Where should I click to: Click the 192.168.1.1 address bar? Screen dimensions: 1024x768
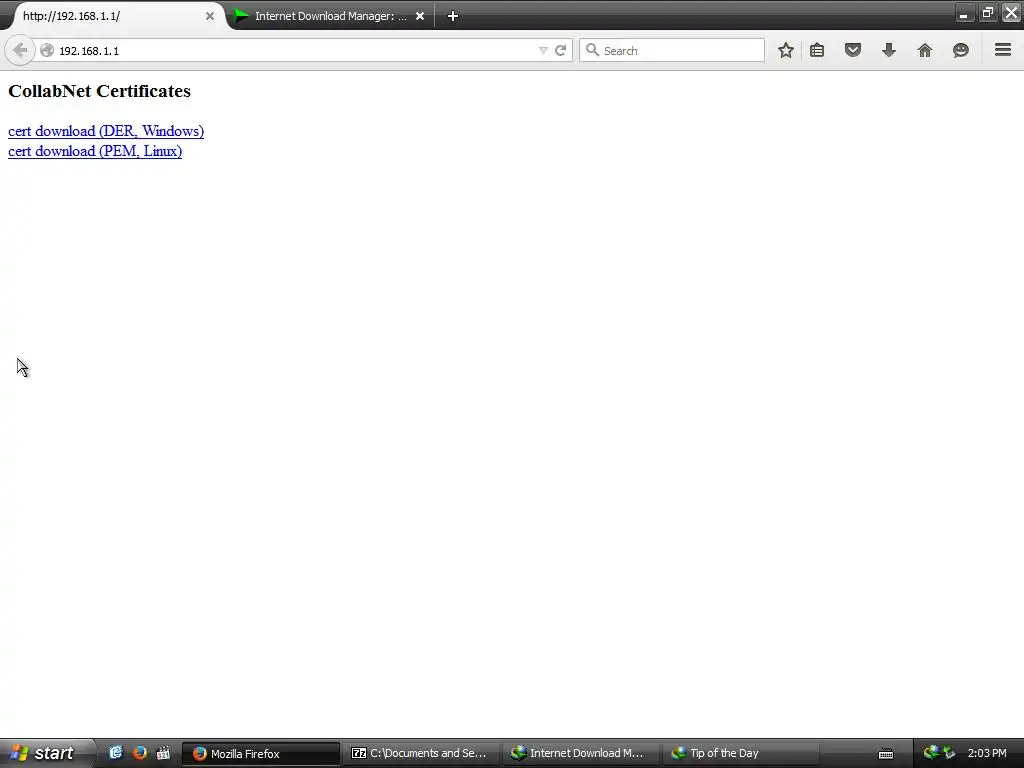click(x=294, y=50)
